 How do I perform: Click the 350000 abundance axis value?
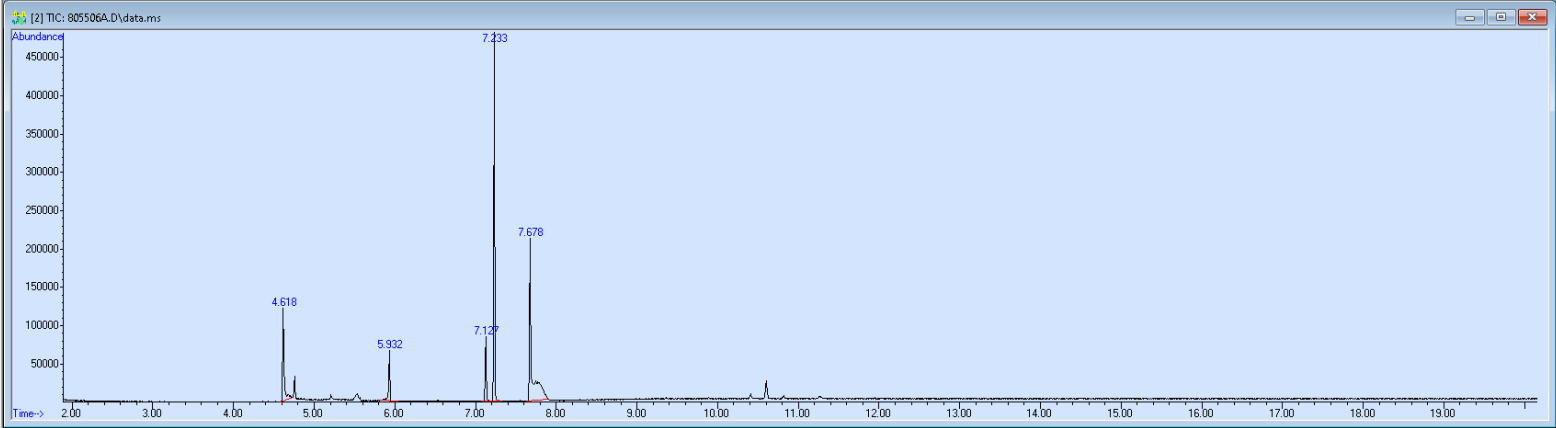coord(43,133)
